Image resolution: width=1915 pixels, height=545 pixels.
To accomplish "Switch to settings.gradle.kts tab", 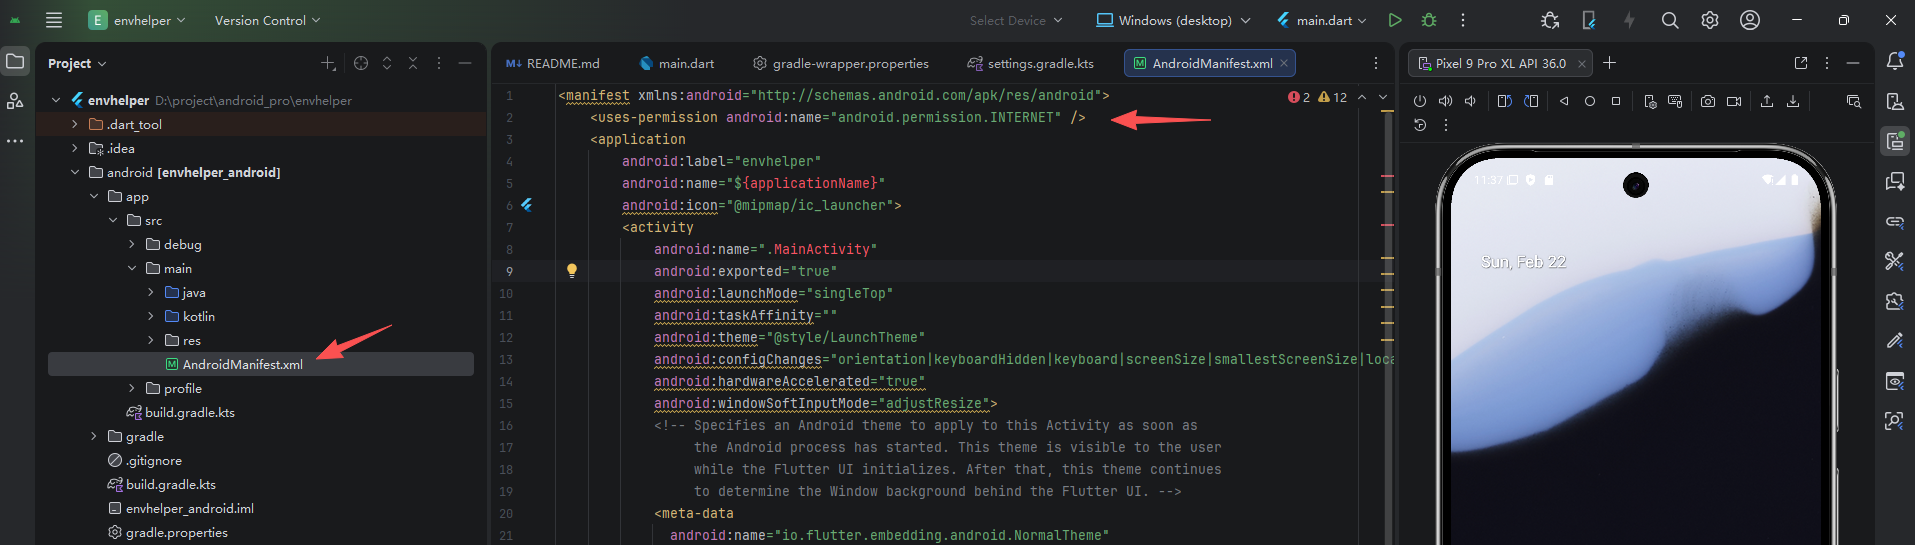I will coord(1031,63).
